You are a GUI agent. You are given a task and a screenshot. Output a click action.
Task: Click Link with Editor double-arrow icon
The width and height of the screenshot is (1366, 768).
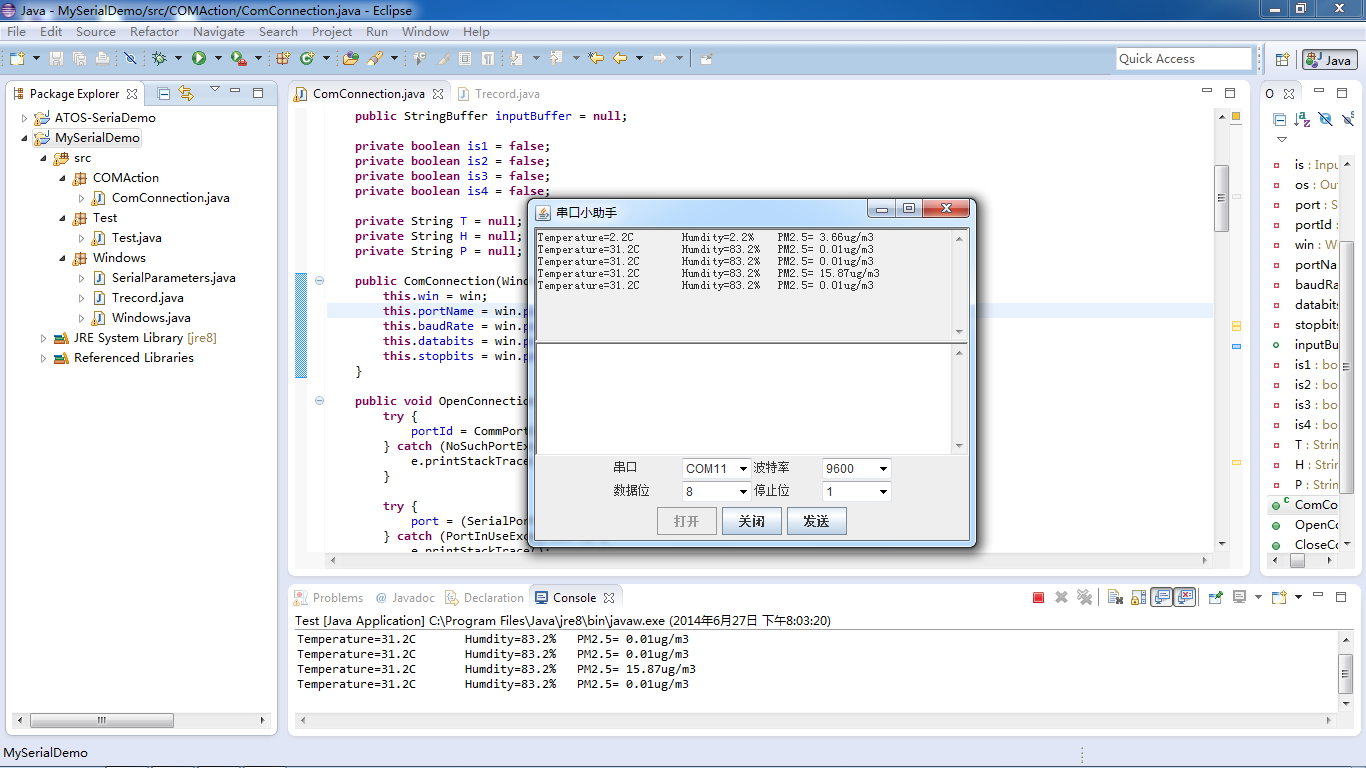(186, 94)
